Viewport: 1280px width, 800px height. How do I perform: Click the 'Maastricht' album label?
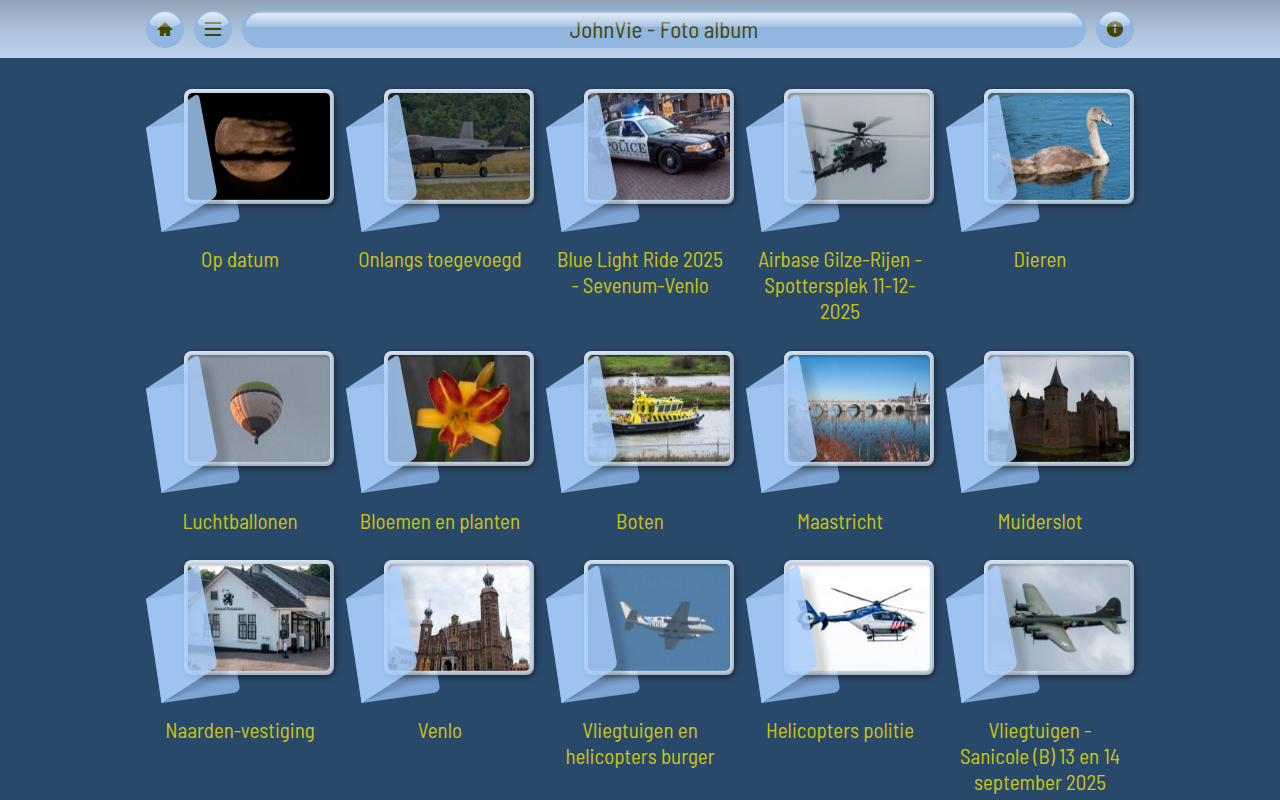(x=840, y=522)
